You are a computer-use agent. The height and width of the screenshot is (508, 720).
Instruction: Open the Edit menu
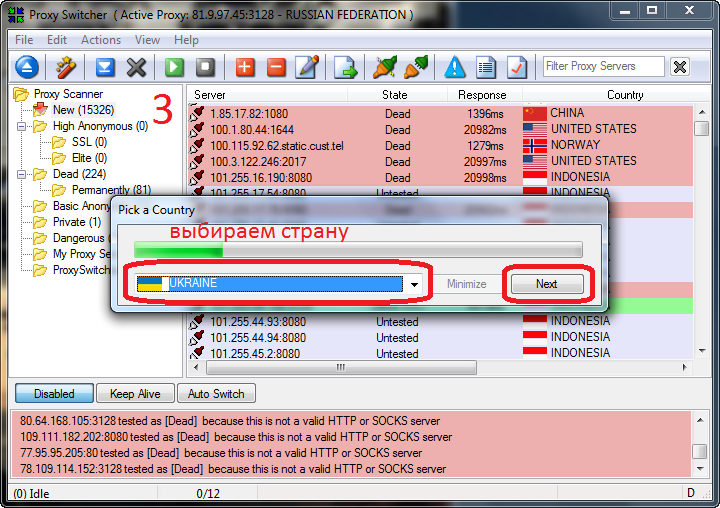(57, 40)
